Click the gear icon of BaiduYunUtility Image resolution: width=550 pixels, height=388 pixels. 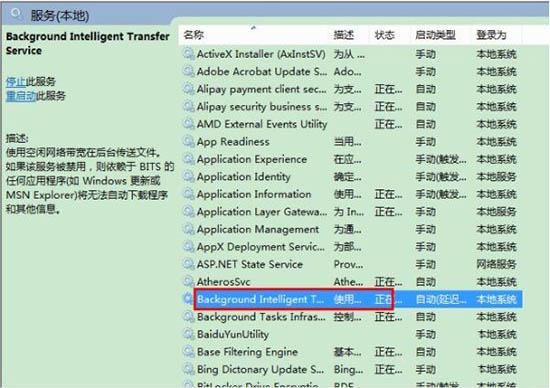click(188, 334)
